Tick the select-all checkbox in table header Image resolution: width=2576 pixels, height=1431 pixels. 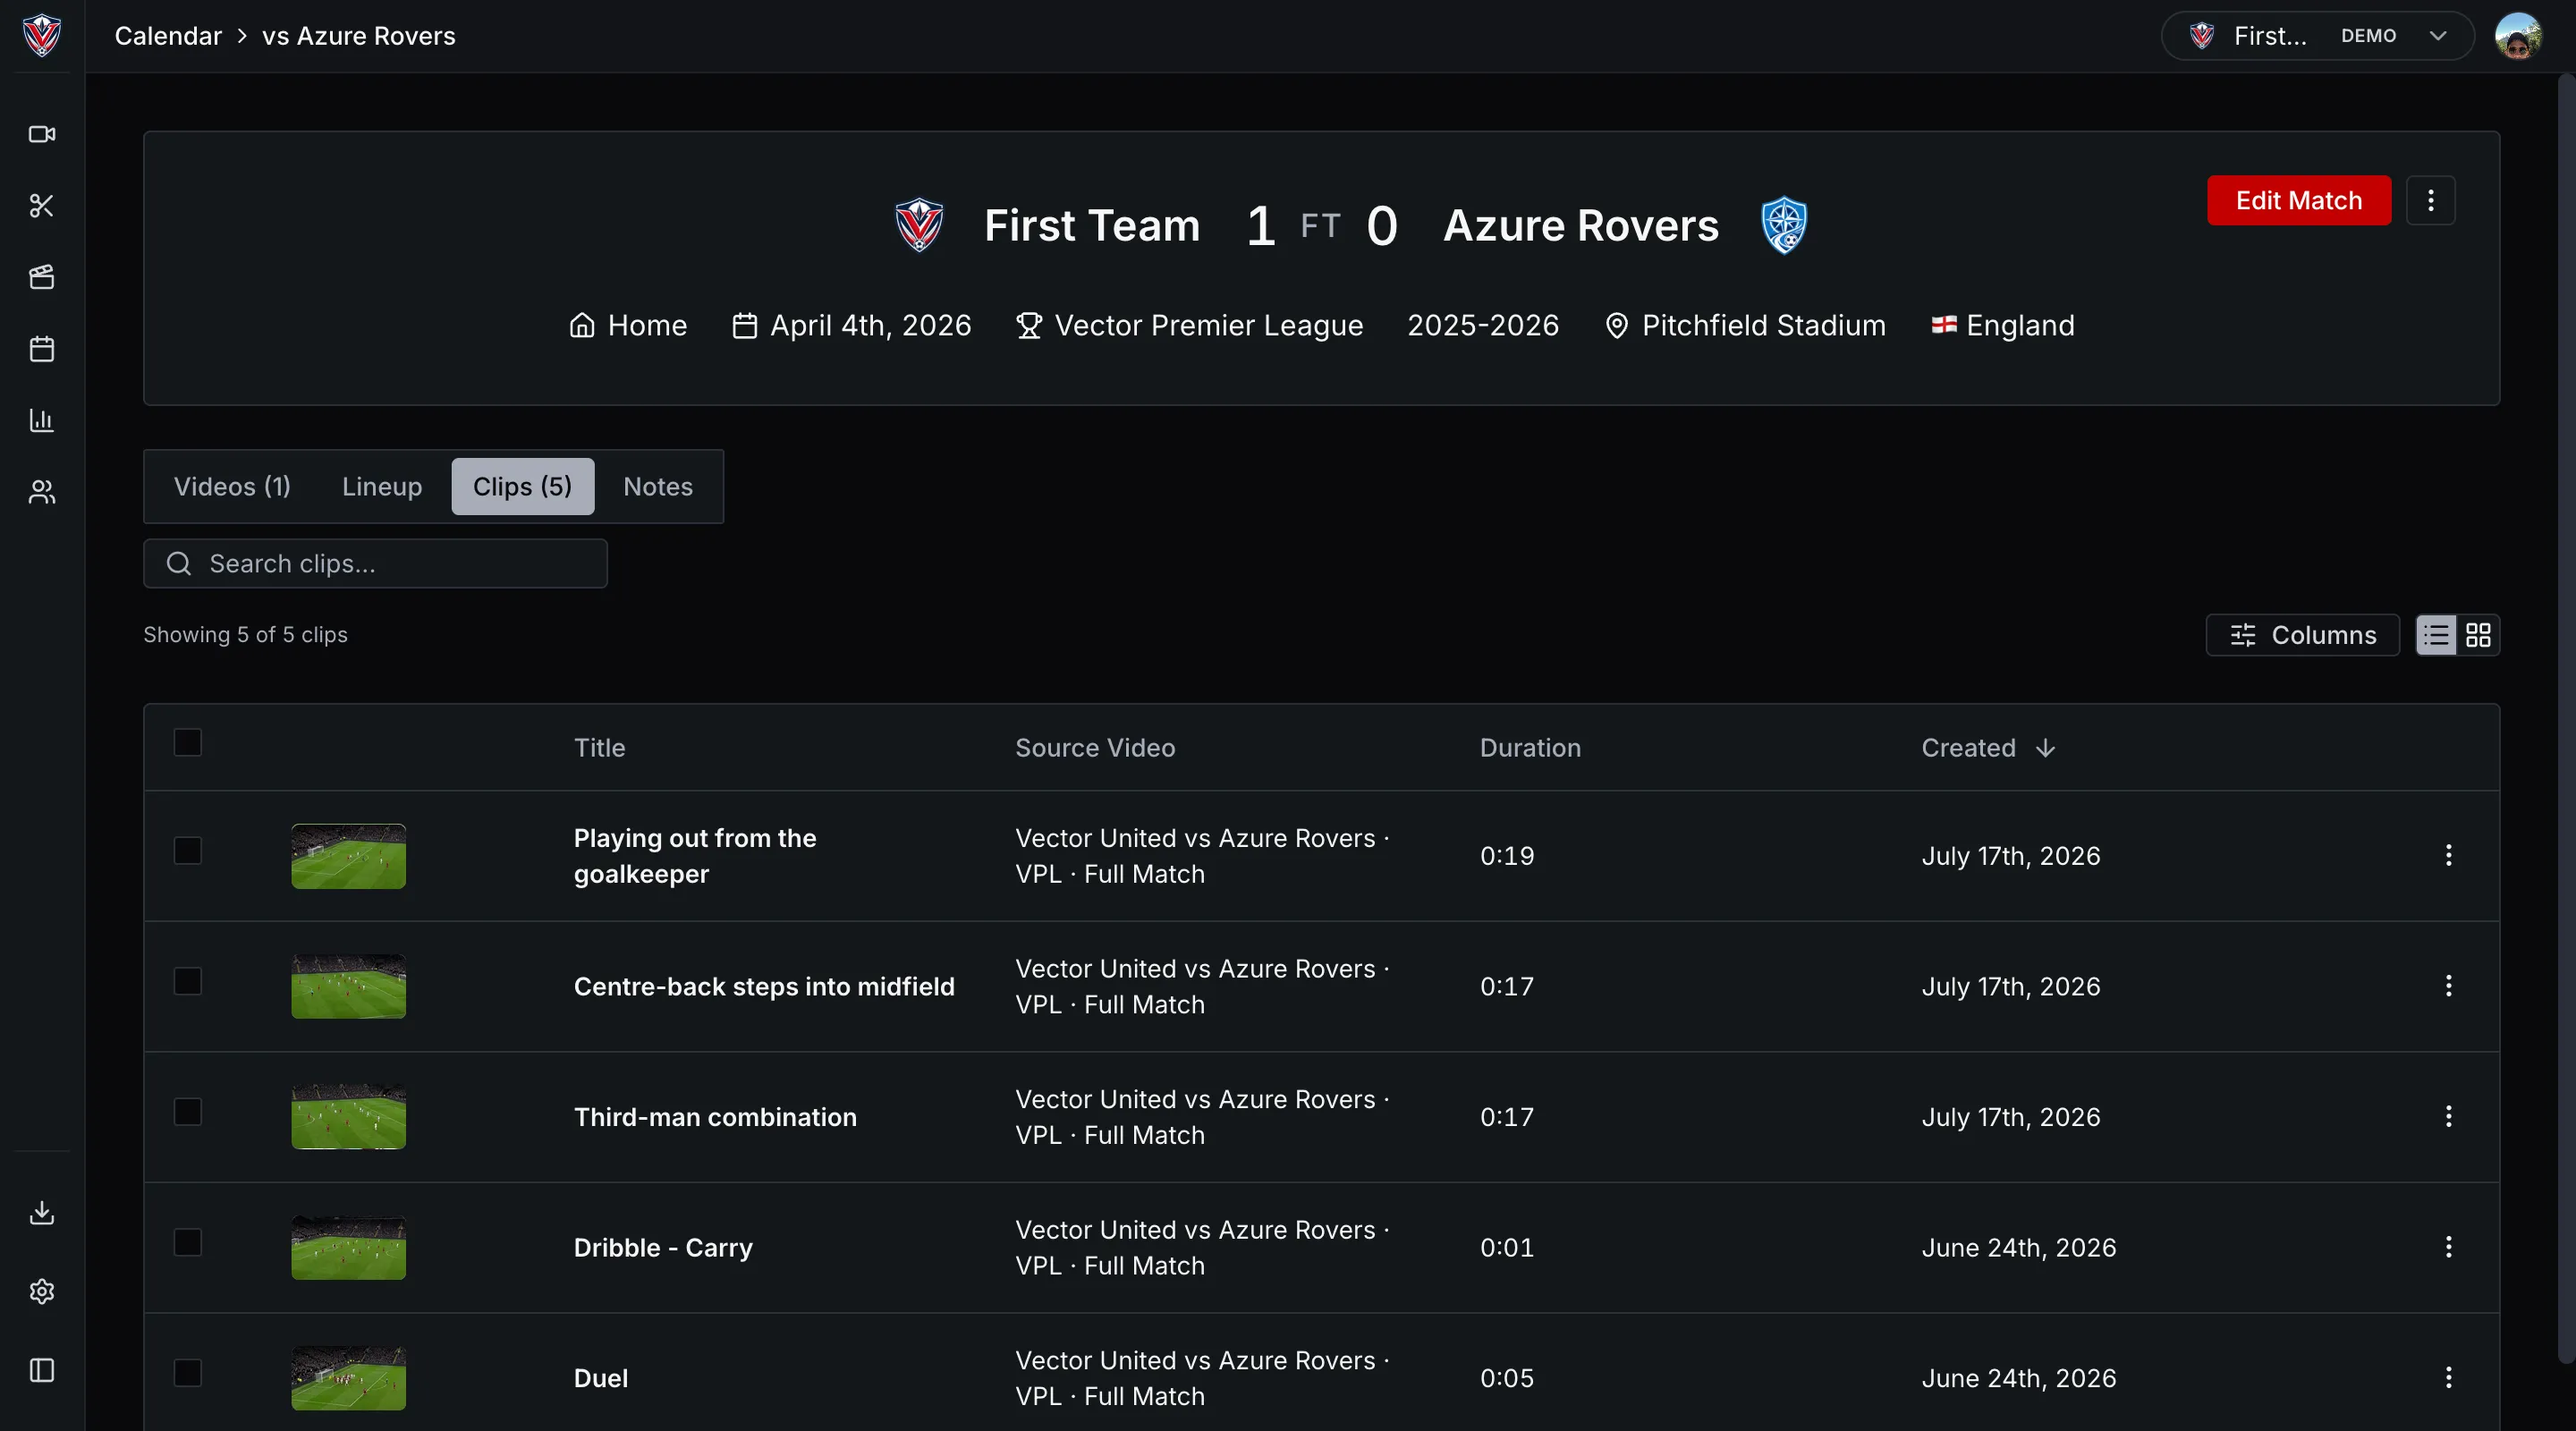tap(188, 742)
